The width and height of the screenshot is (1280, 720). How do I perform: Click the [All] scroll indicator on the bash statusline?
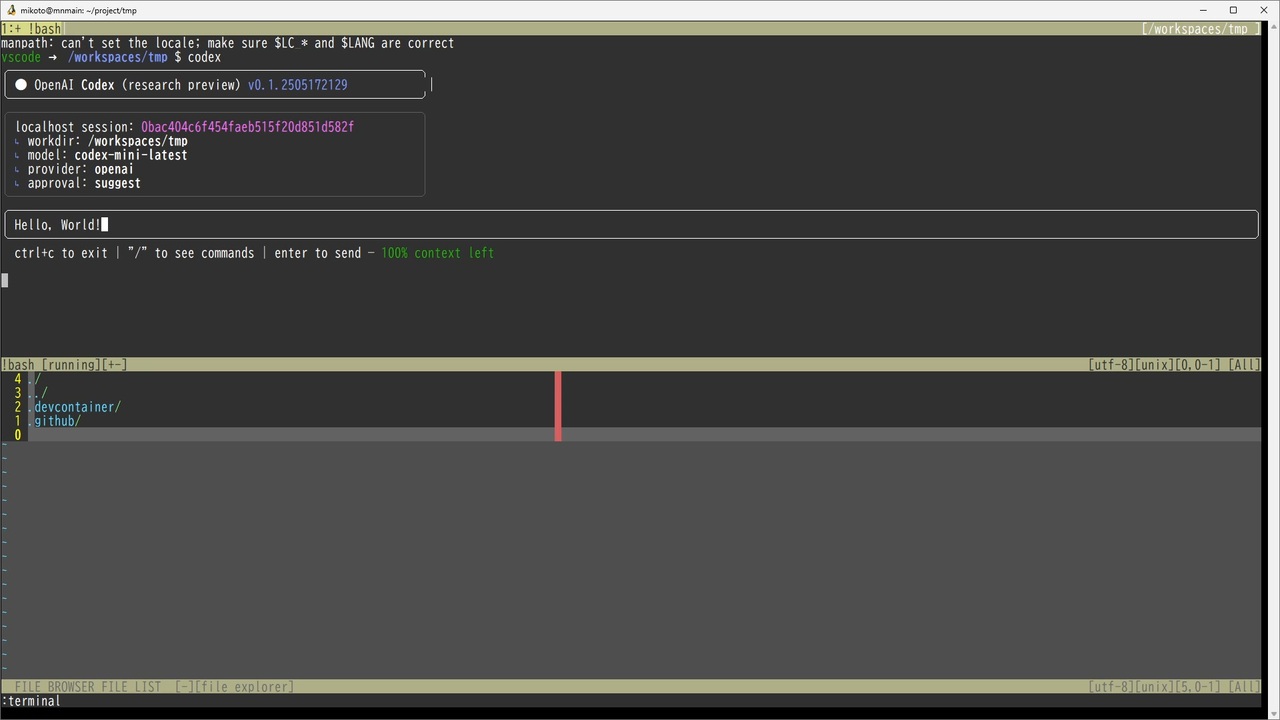point(1243,365)
